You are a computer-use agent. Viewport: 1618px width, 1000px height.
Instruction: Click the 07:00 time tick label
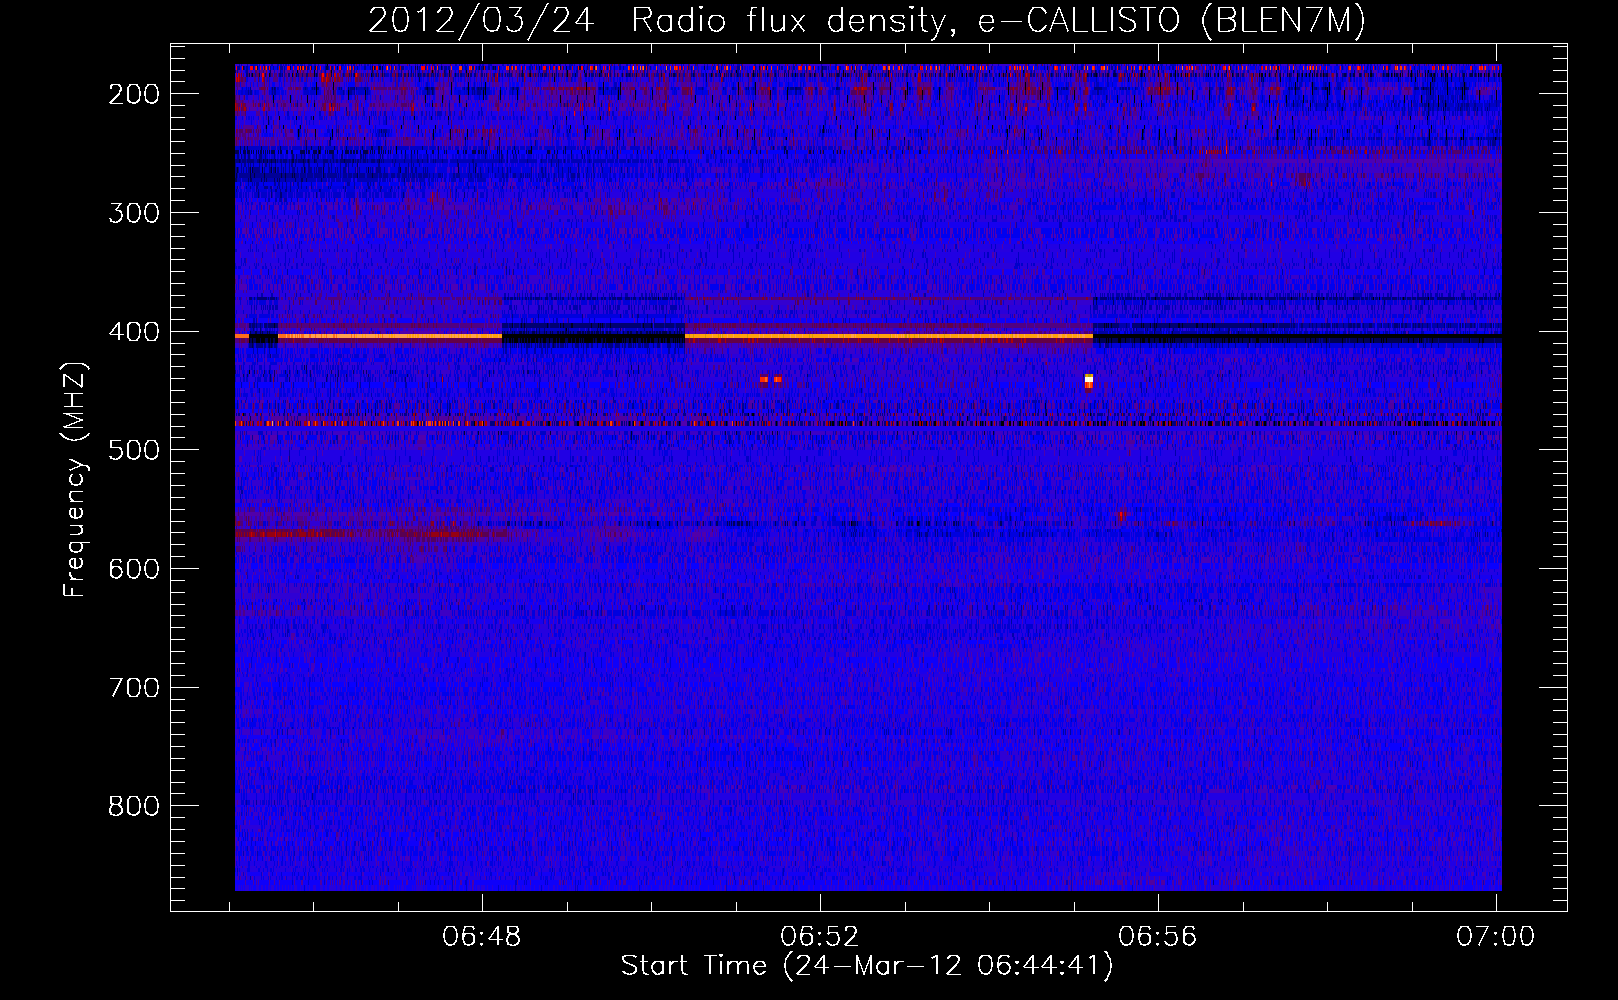(x=1496, y=937)
